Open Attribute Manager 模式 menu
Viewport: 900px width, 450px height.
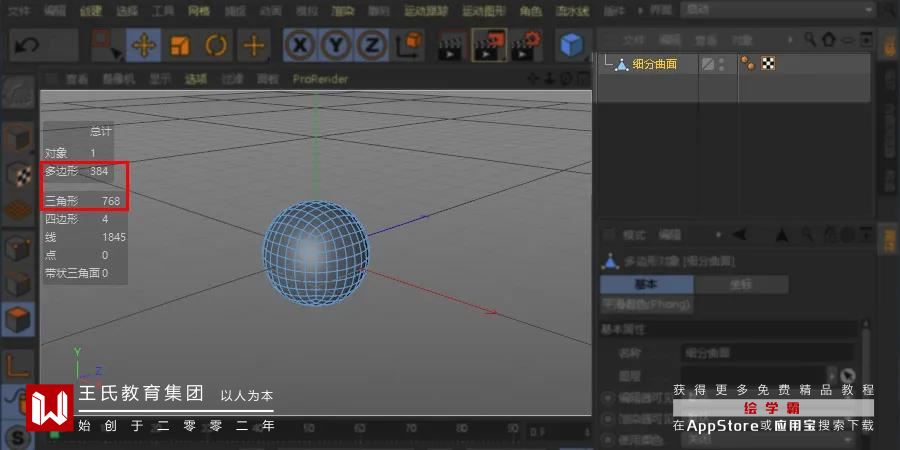(634, 235)
